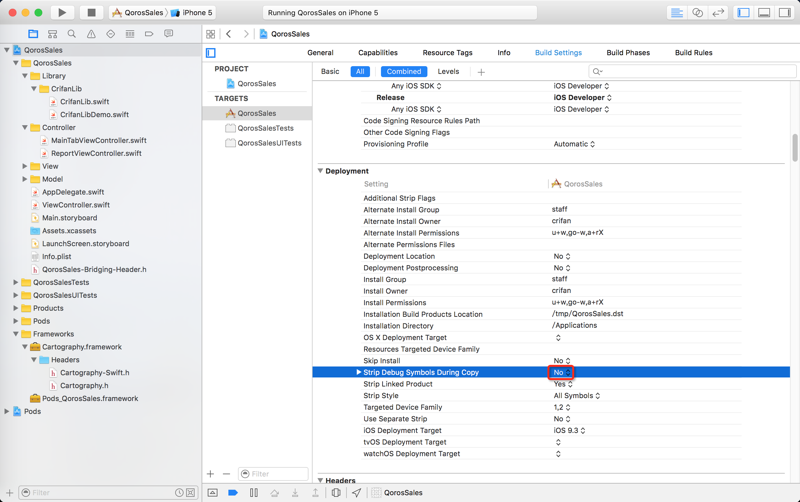Toggle breakpoints in debug bar

233,492
